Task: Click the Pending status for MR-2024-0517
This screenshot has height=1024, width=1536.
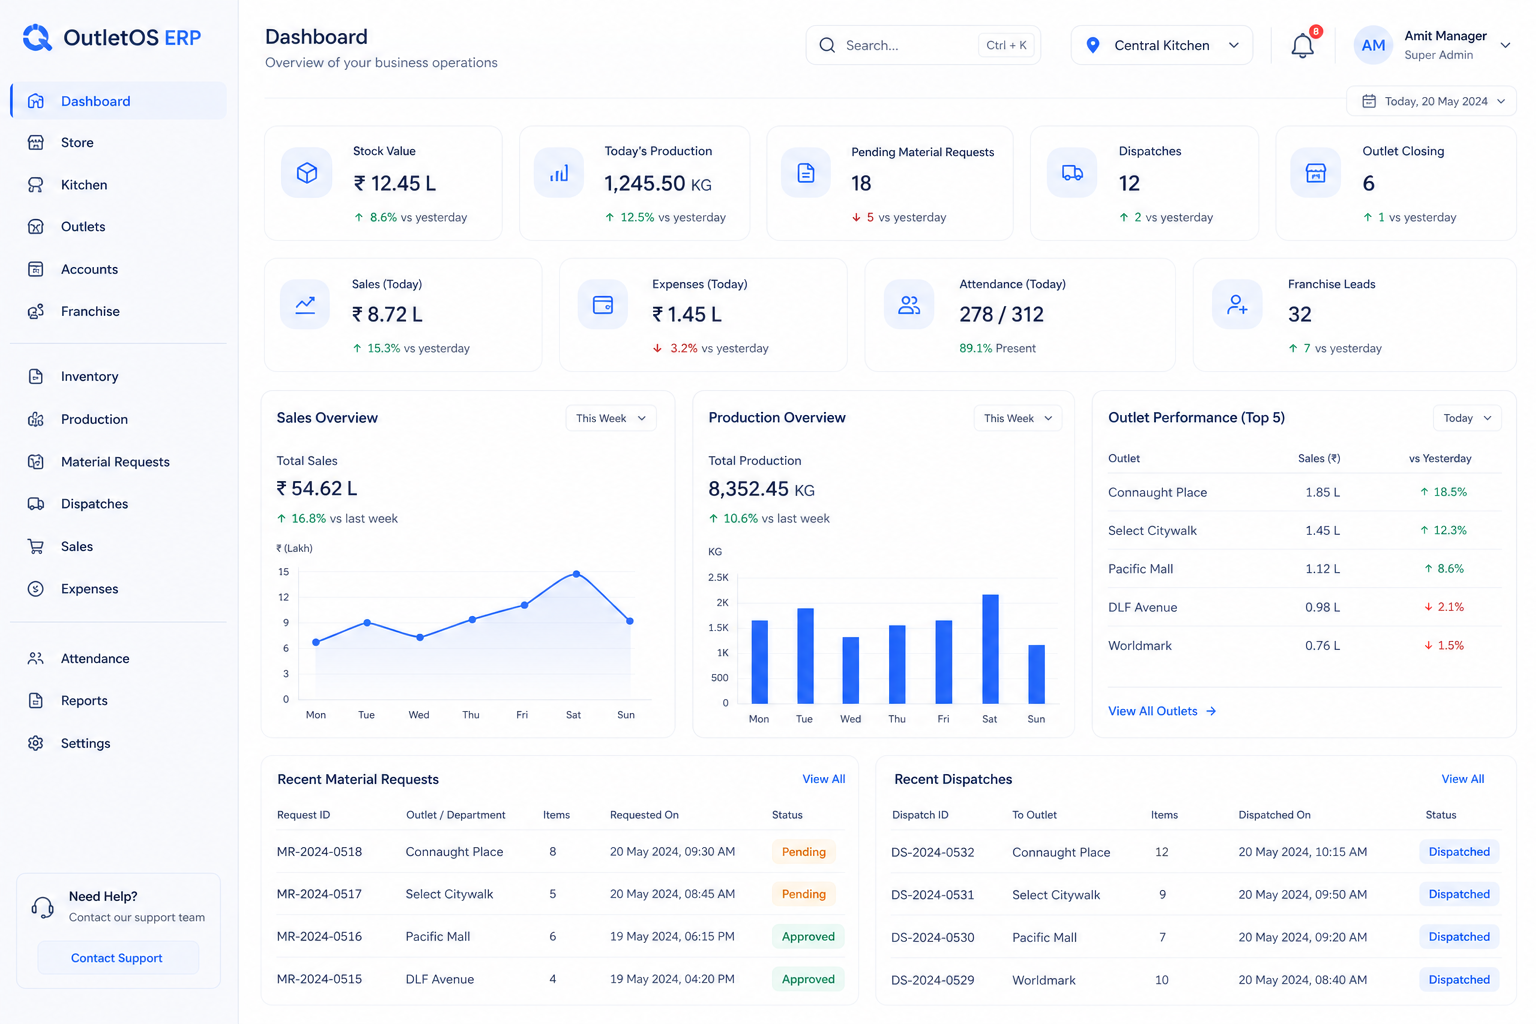Action: (x=804, y=894)
